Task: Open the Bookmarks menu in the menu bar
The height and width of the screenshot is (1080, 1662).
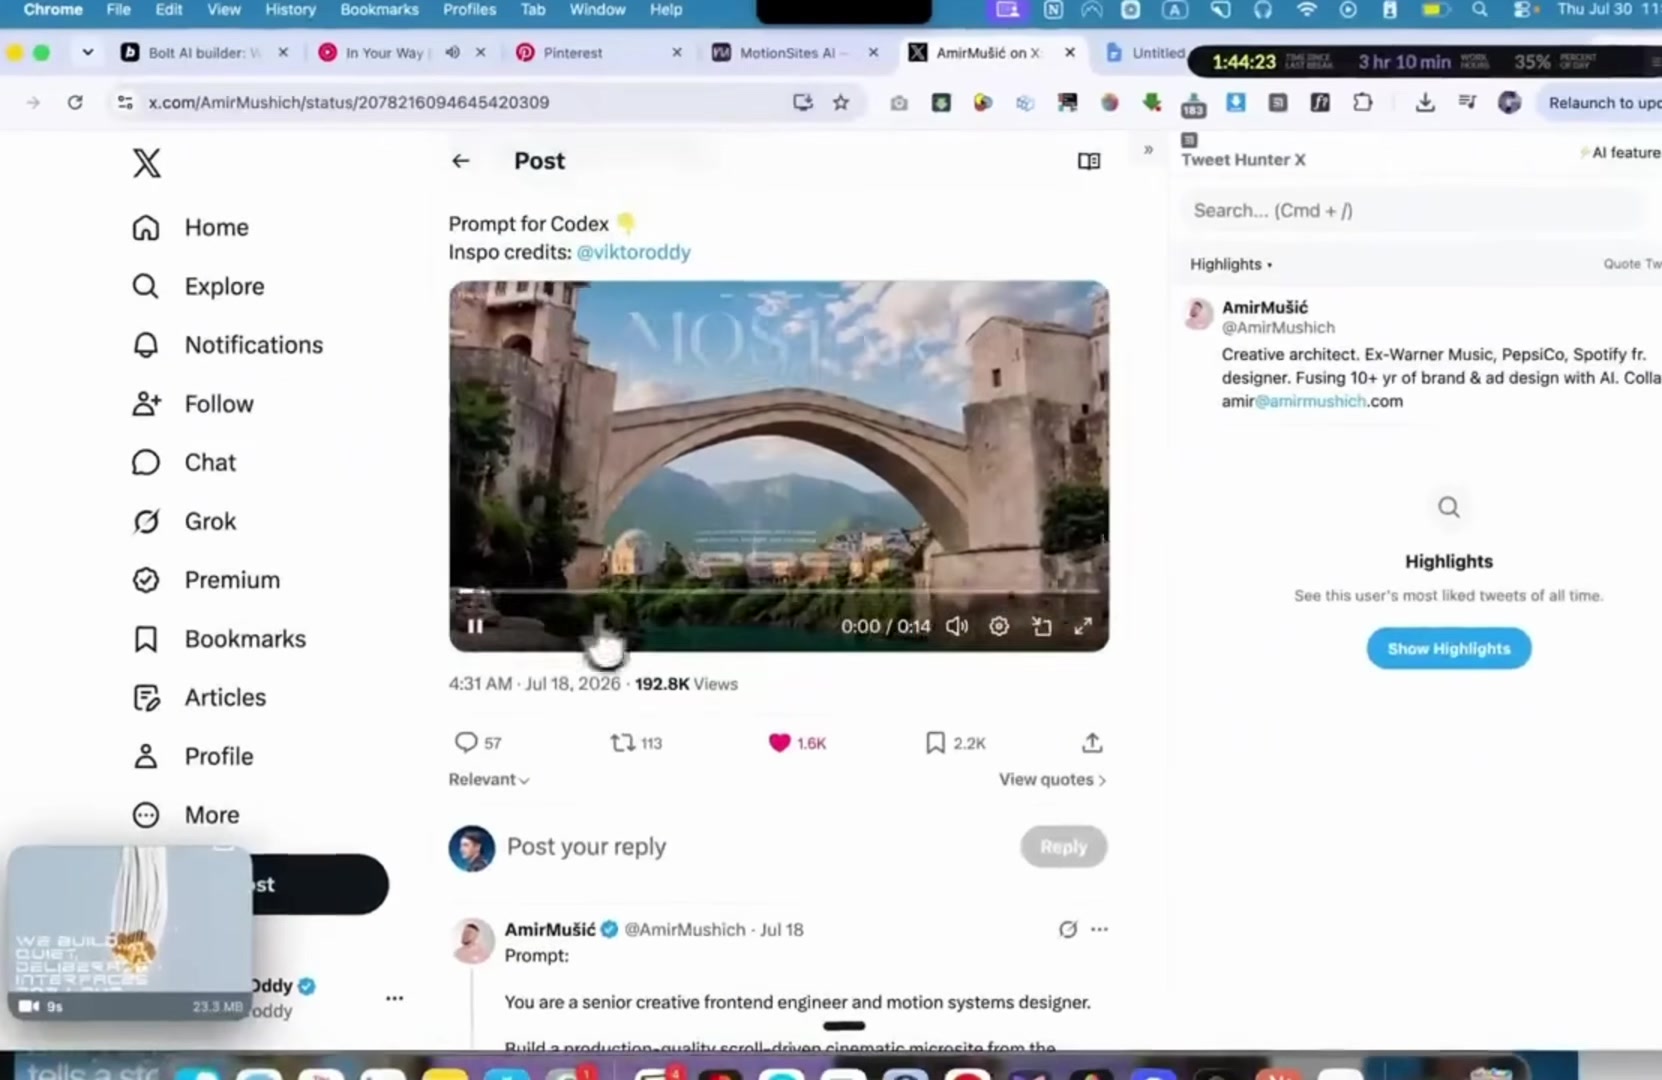Action: click(379, 10)
